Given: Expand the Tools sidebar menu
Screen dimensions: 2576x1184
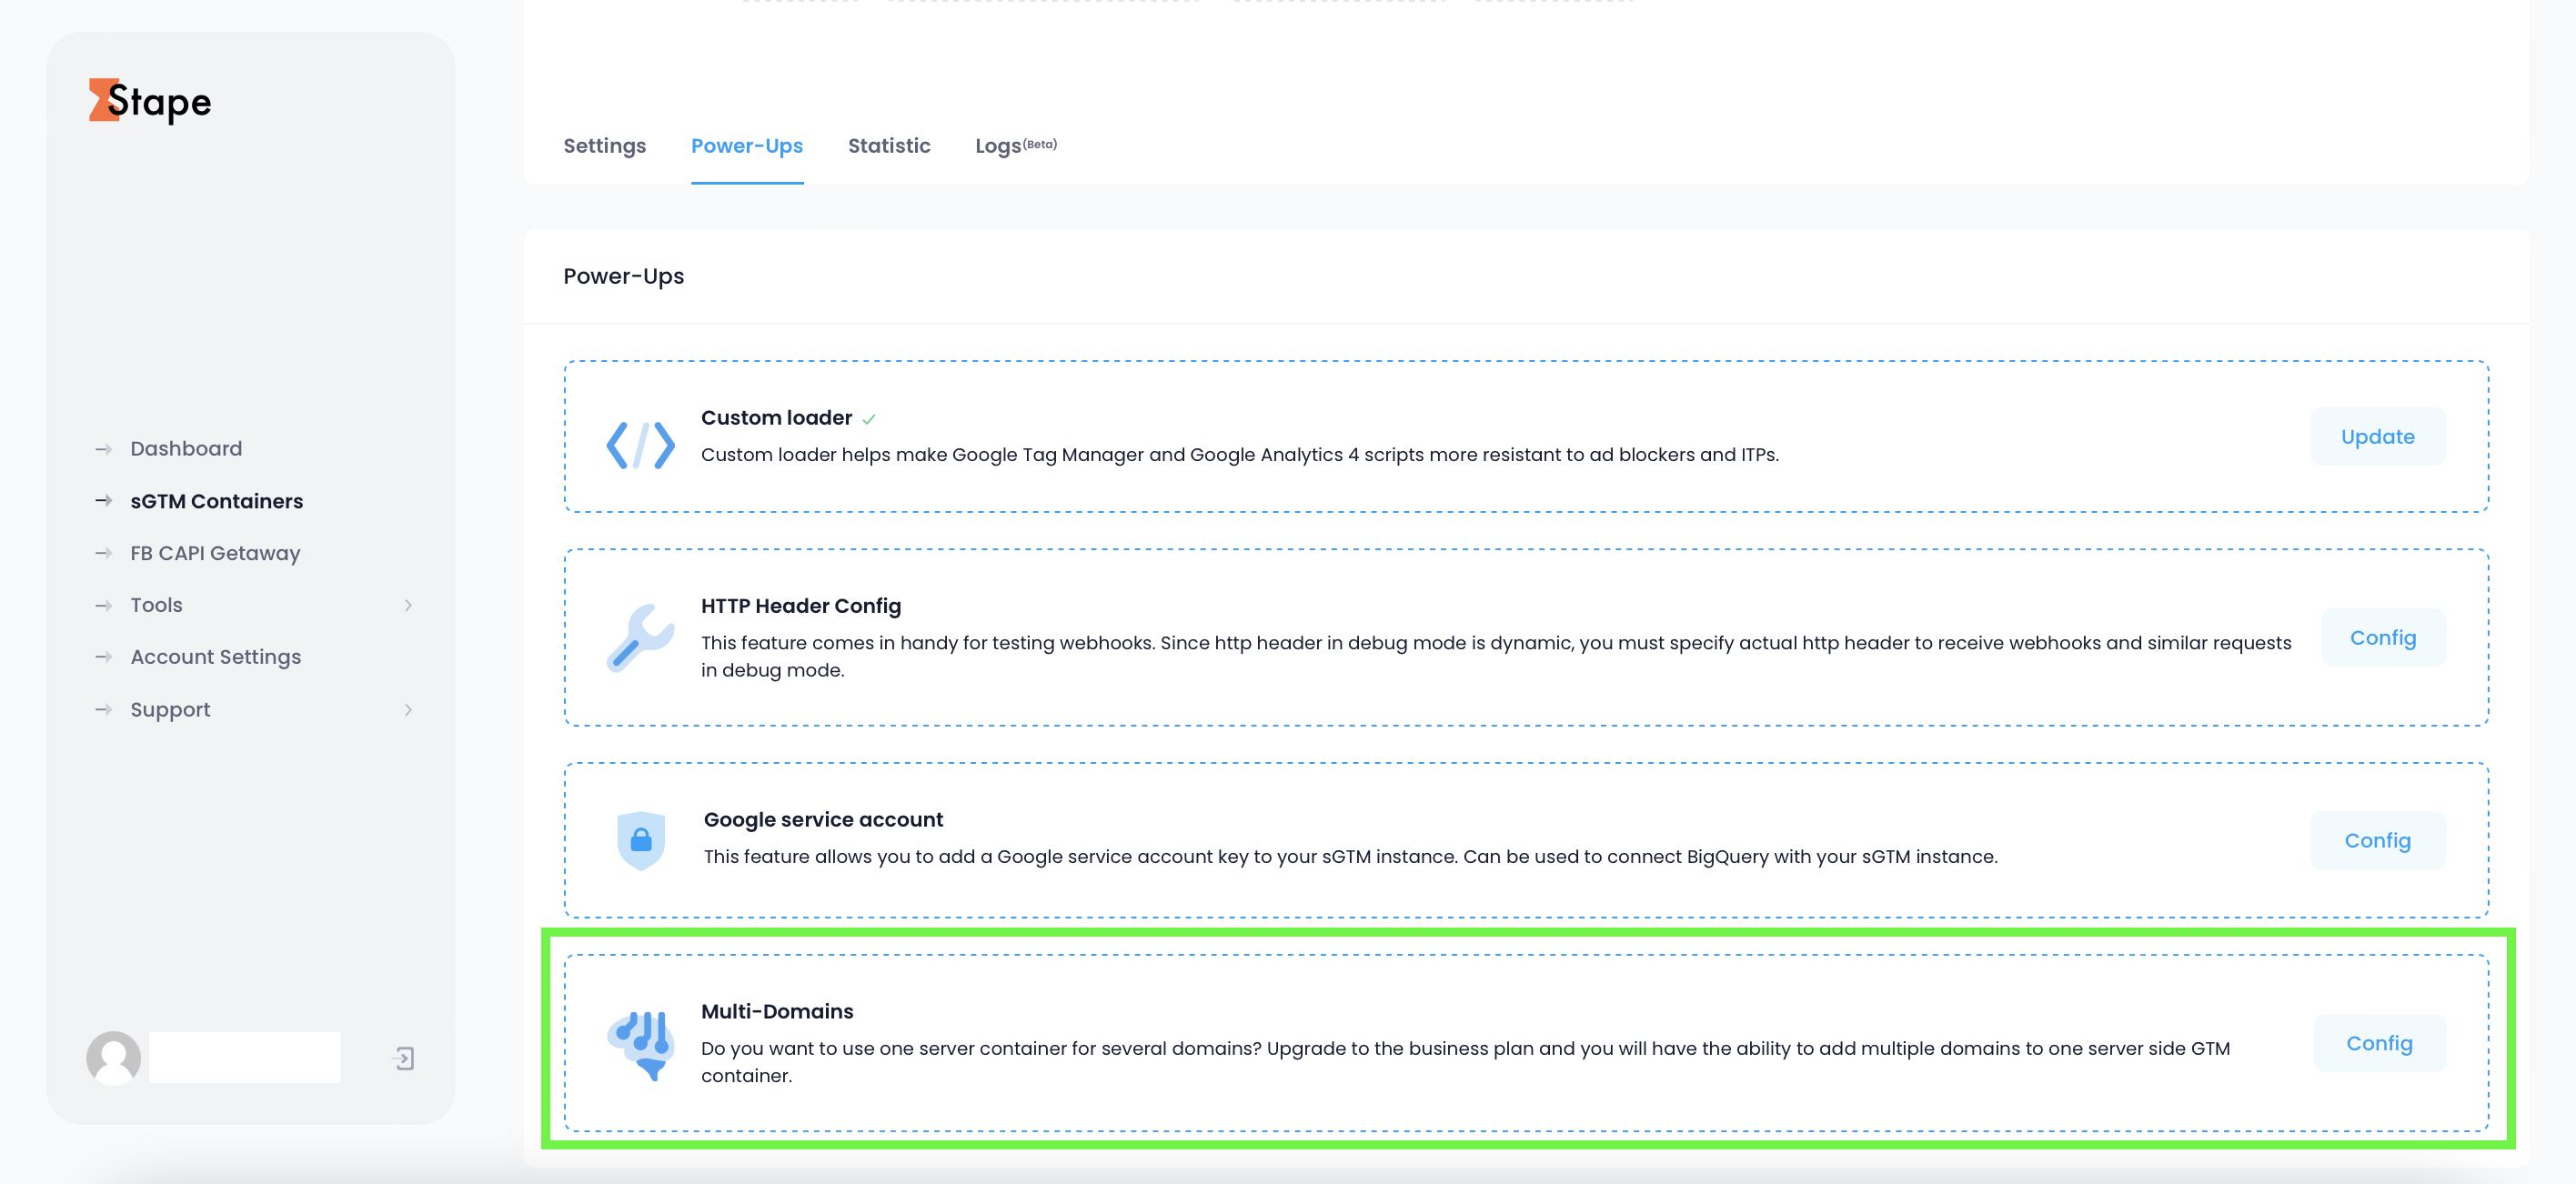Looking at the screenshot, I should 156,604.
